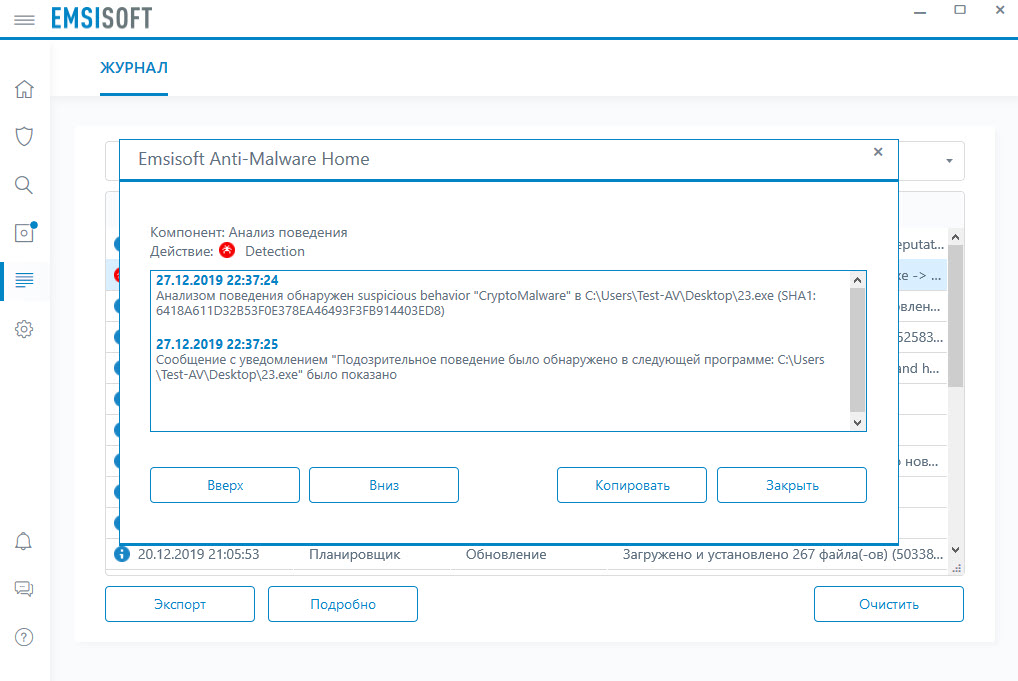The height and width of the screenshot is (681, 1018).
Task: Open the Quarantine icon in sidebar
Action: pyautogui.click(x=25, y=232)
